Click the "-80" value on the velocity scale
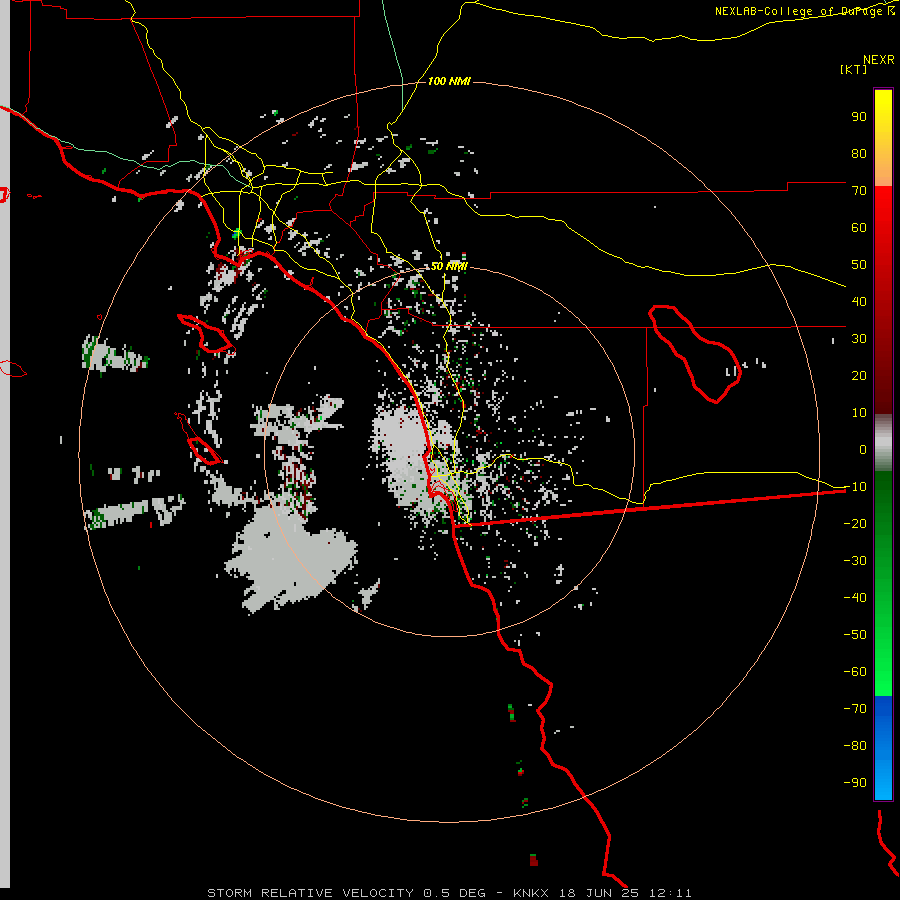The width and height of the screenshot is (900, 900). pos(855,746)
